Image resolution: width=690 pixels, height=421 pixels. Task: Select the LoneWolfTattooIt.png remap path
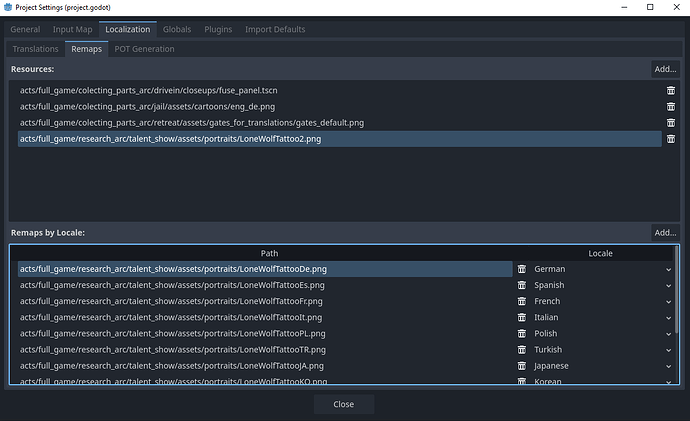point(265,317)
